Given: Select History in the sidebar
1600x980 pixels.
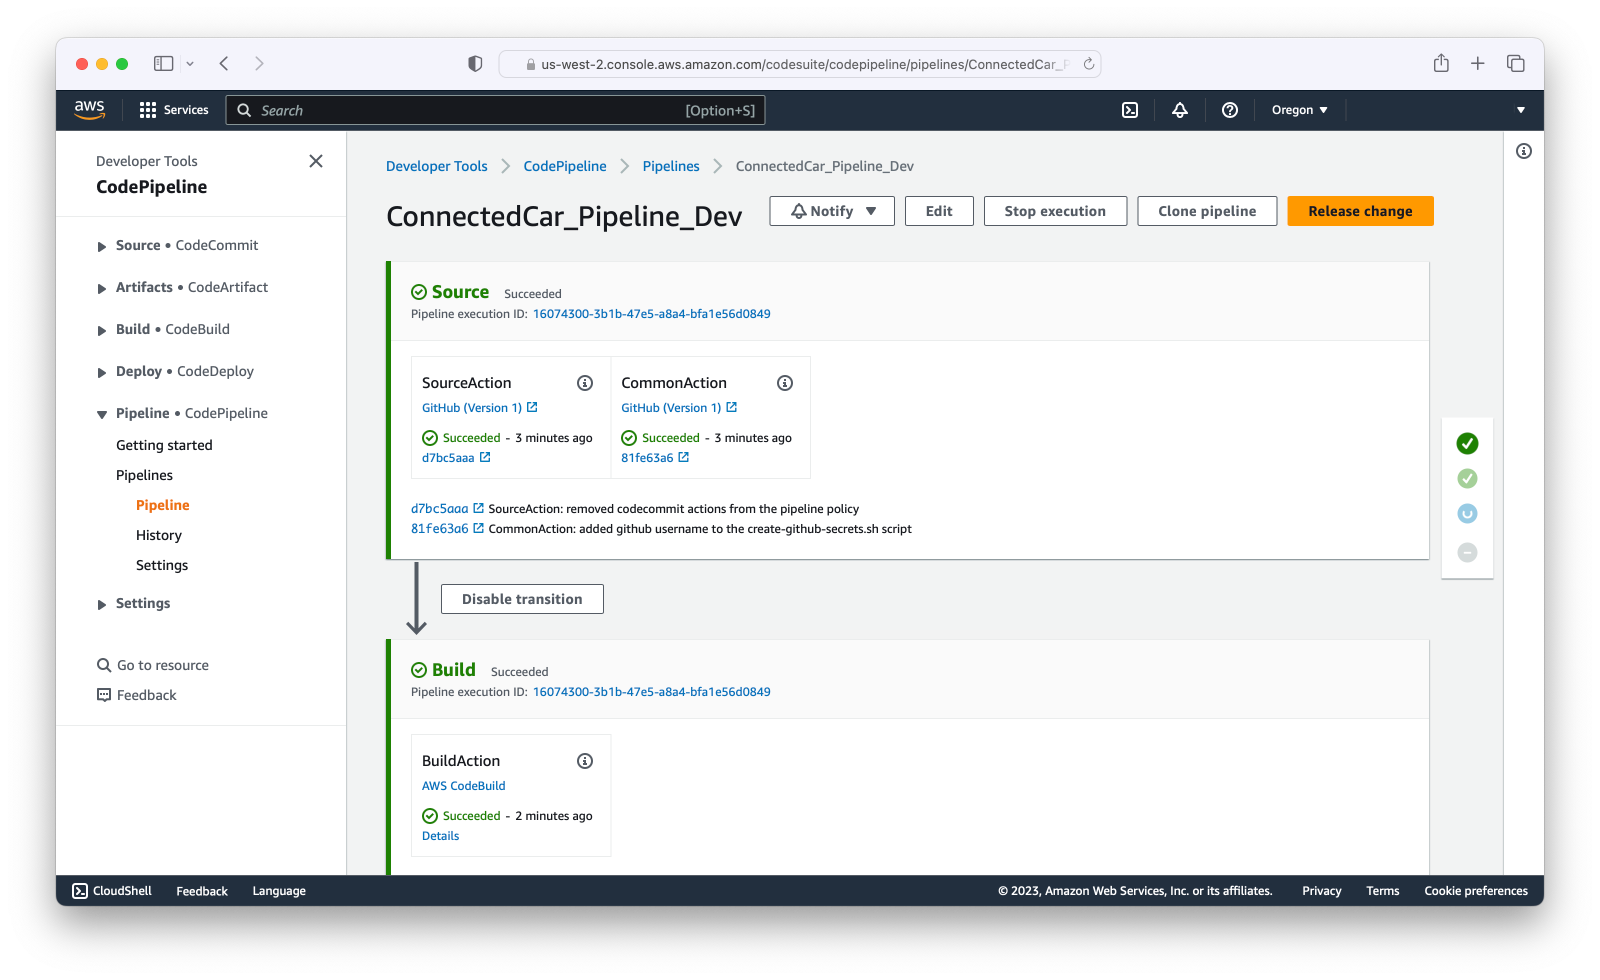Looking at the screenshot, I should coord(159,535).
